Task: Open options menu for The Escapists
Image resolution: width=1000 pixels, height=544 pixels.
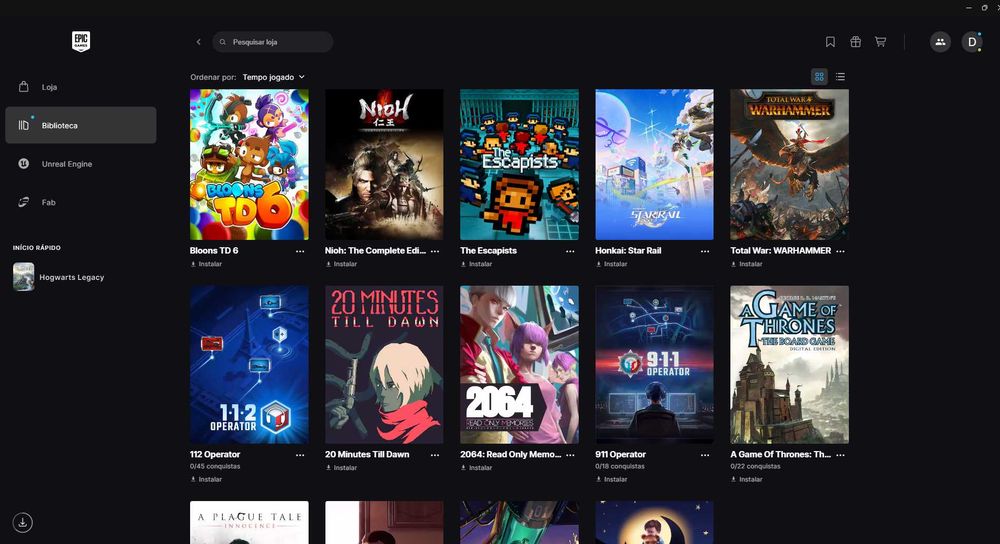Action: click(570, 251)
